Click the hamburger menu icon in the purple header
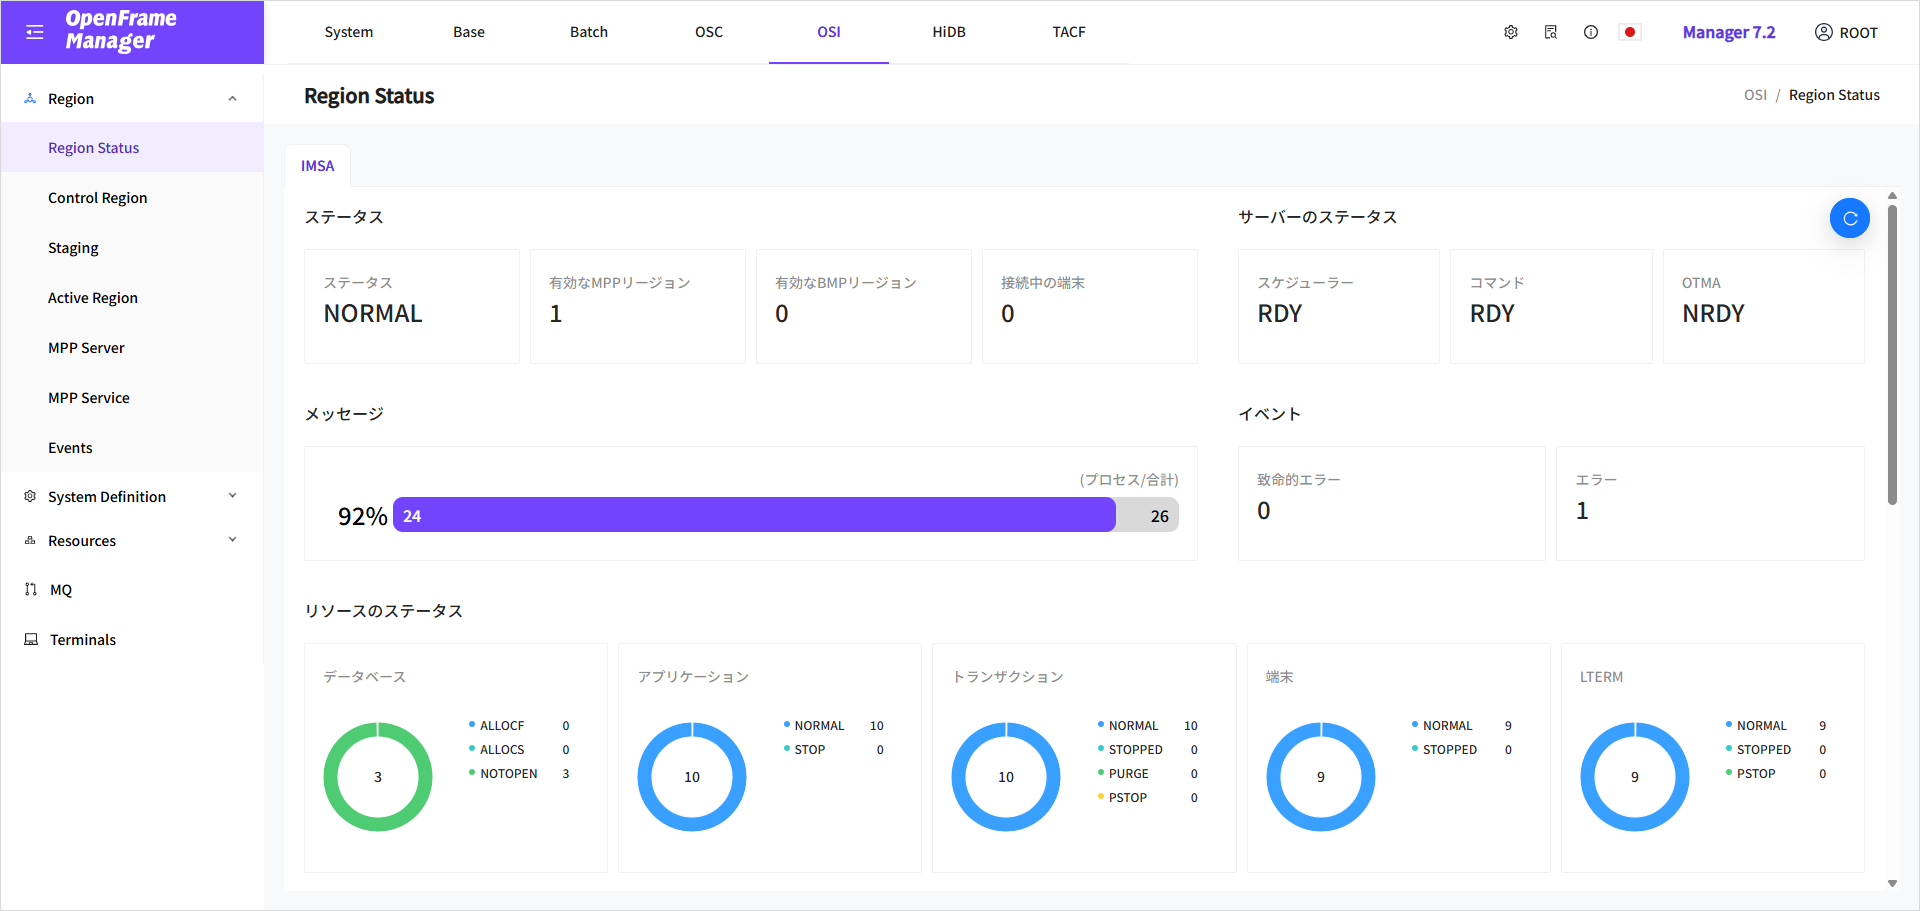1920x911 pixels. [x=34, y=31]
